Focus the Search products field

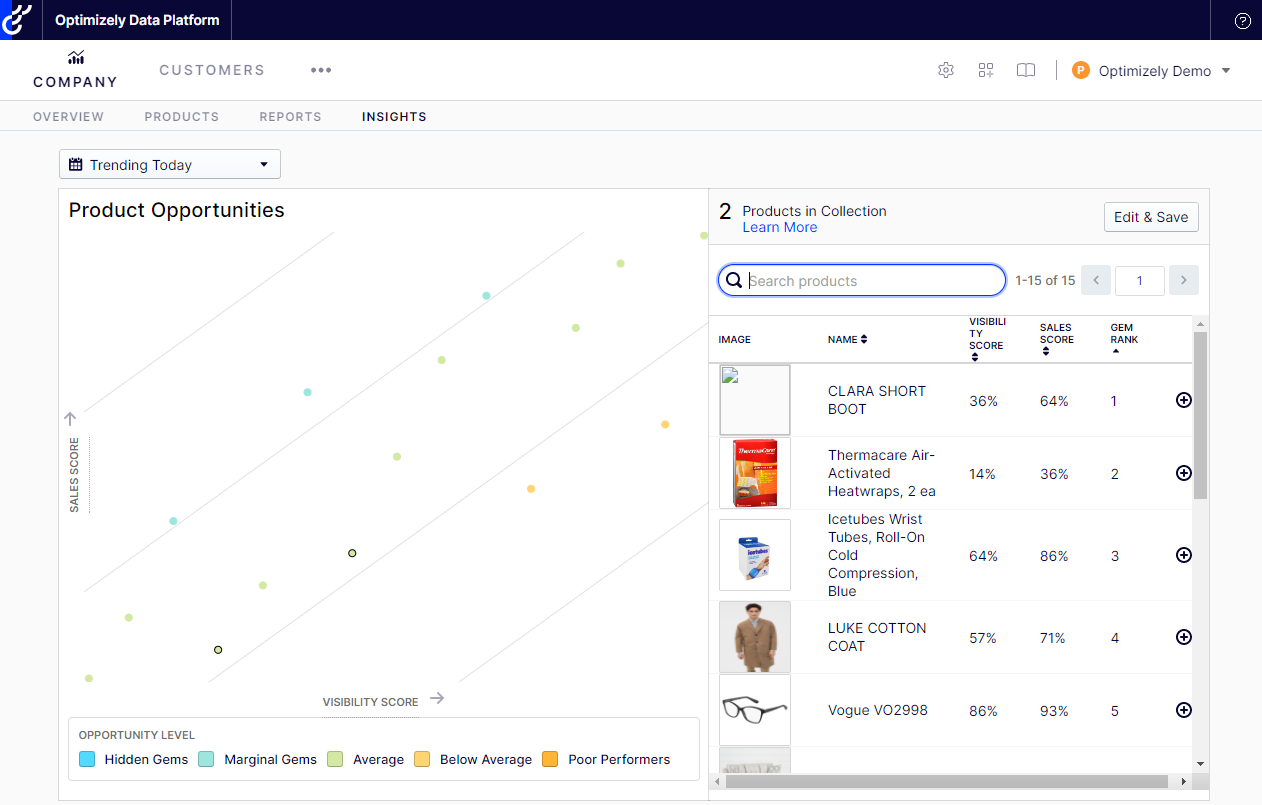tap(862, 281)
